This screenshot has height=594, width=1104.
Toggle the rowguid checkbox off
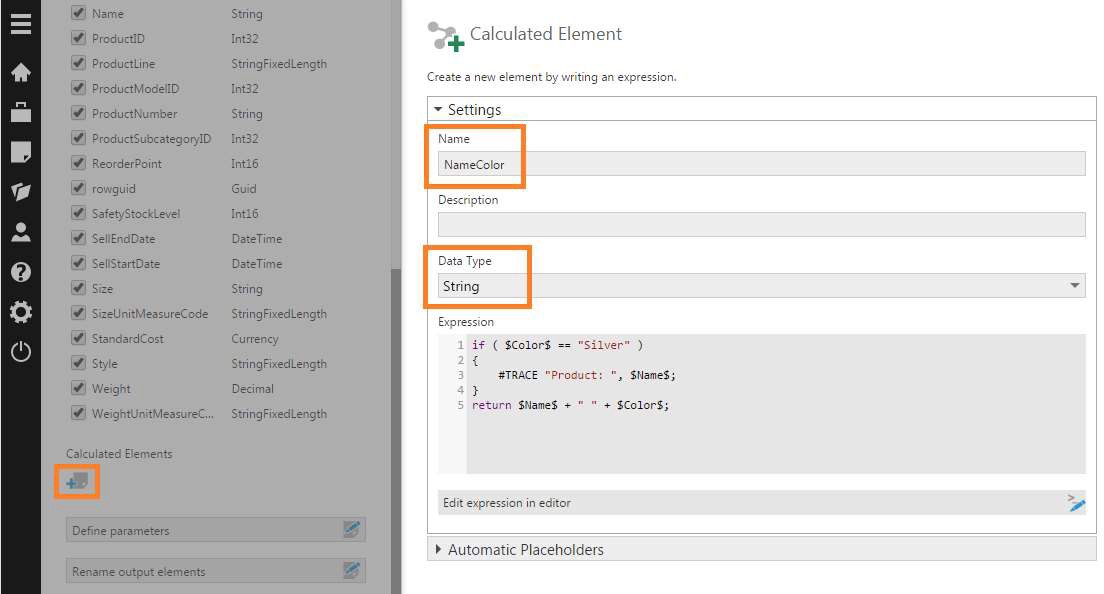(x=78, y=188)
